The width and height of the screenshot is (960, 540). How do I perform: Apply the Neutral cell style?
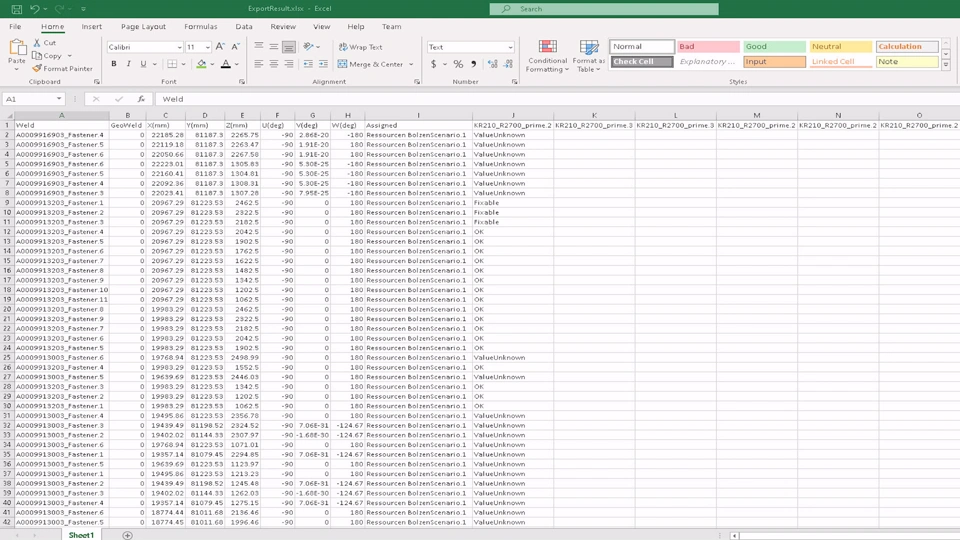click(x=840, y=47)
